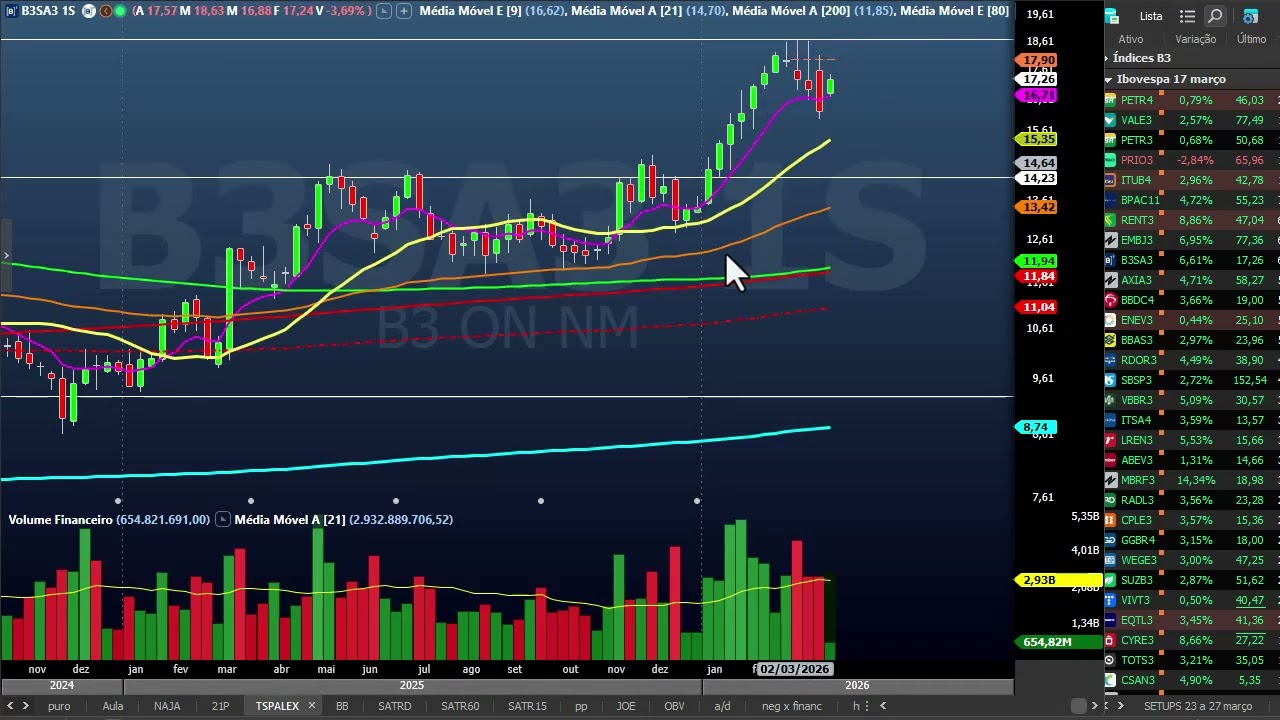Switch to the neg x financ tab
This screenshot has height=720, width=1280.
(x=792, y=706)
